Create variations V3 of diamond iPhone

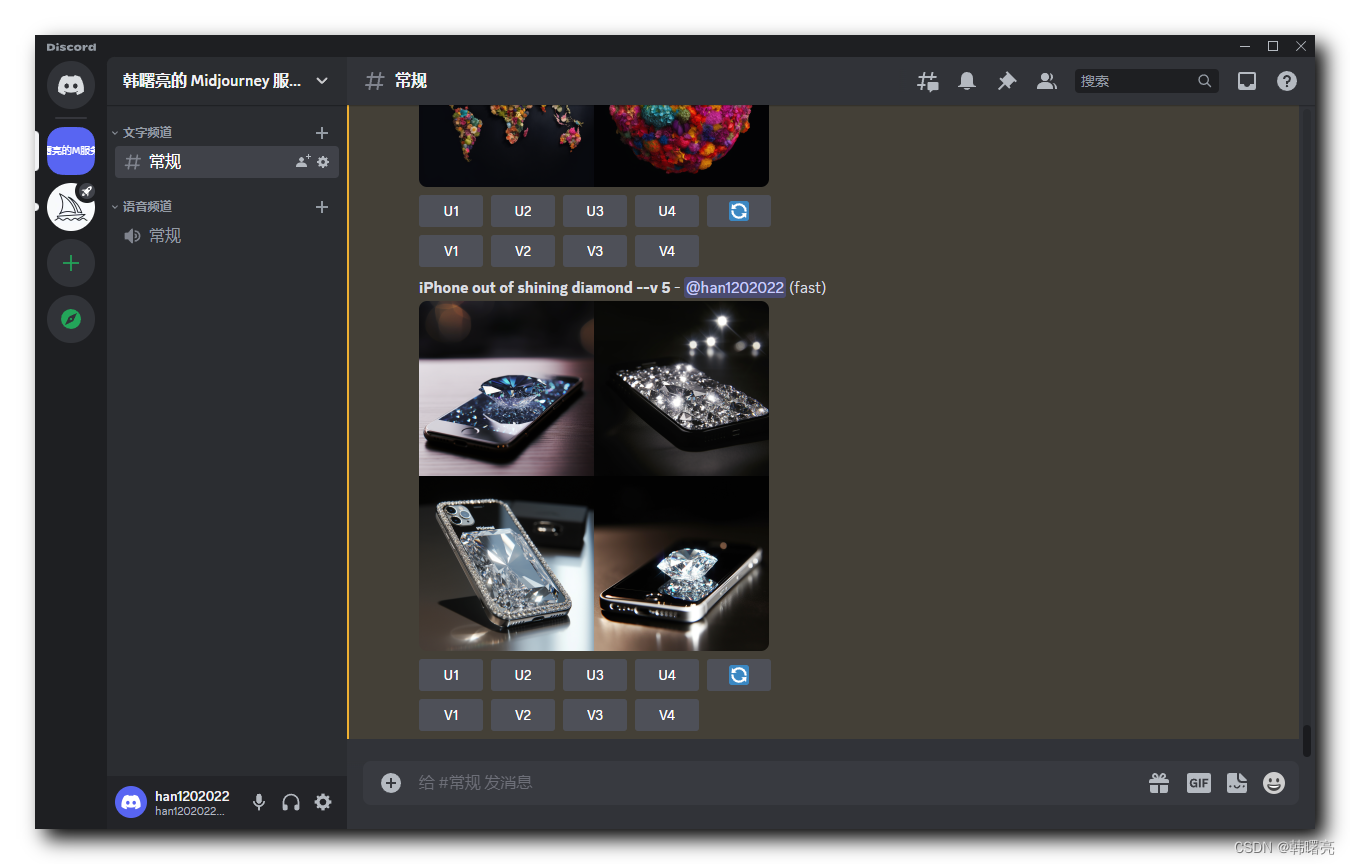[595, 715]
